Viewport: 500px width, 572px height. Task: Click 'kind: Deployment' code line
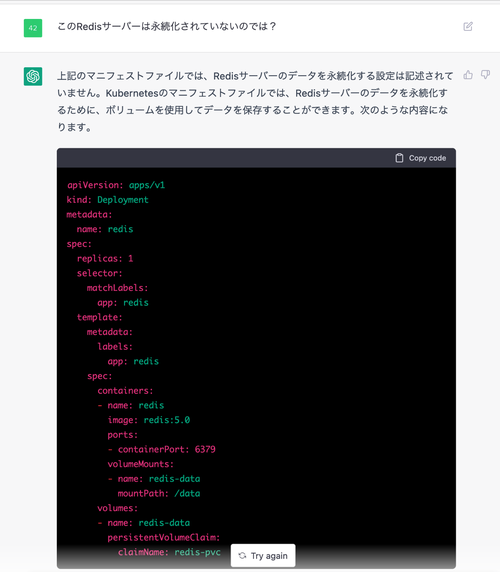pyautogui.click(x=108, y=200)
